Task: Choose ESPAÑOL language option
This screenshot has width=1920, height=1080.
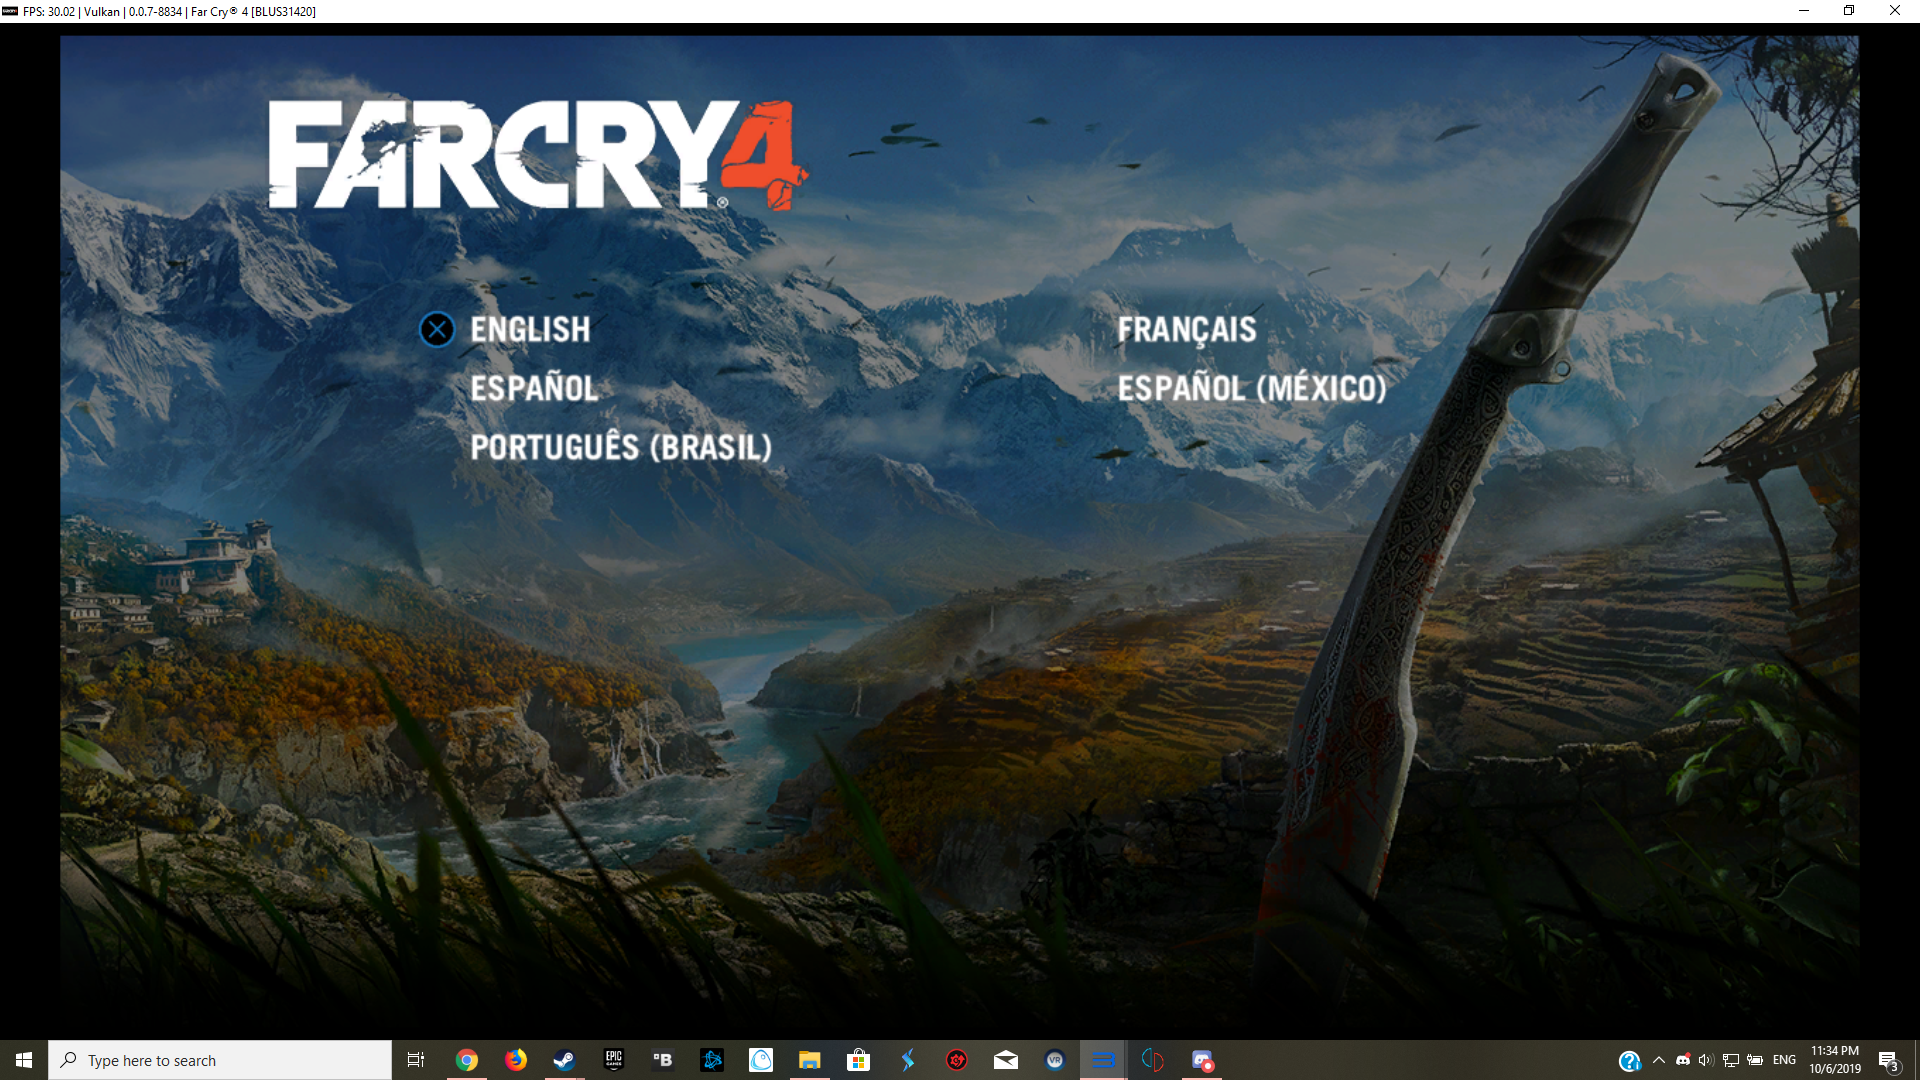Action: tap(534, 388)
